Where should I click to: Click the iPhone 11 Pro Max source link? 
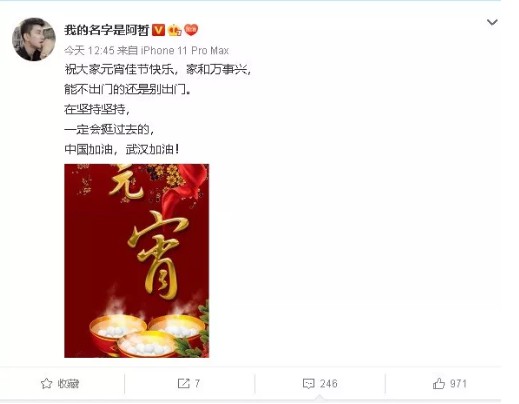pyautogui.click(x=185, y=50)
